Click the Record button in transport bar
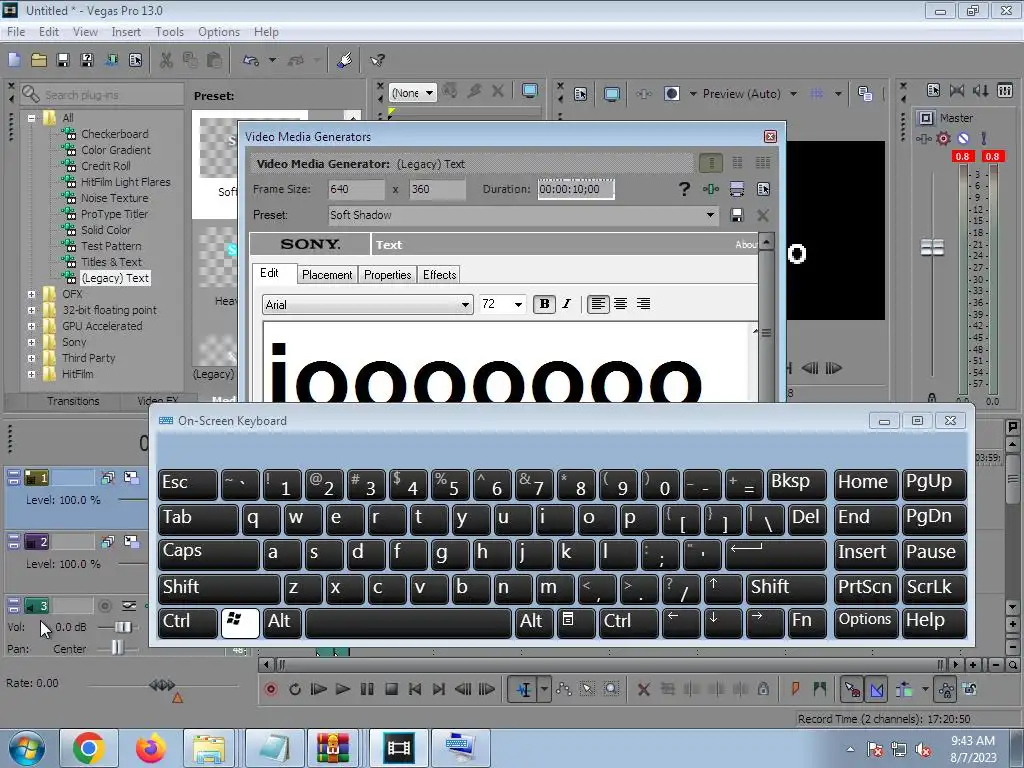 point(270,689)
